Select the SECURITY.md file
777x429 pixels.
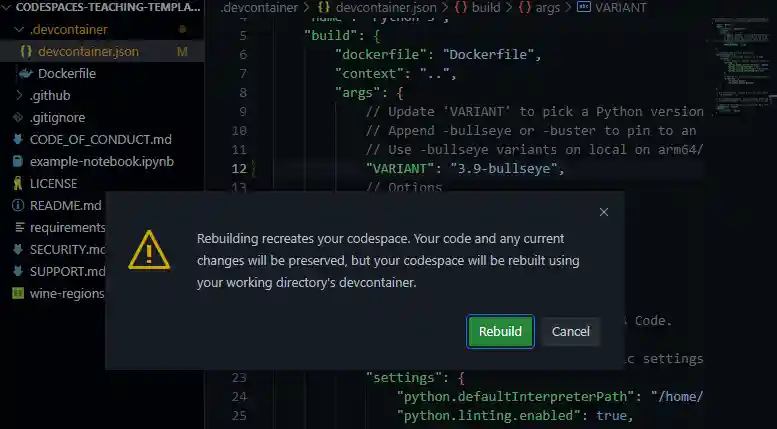click(x=67, y=249)
